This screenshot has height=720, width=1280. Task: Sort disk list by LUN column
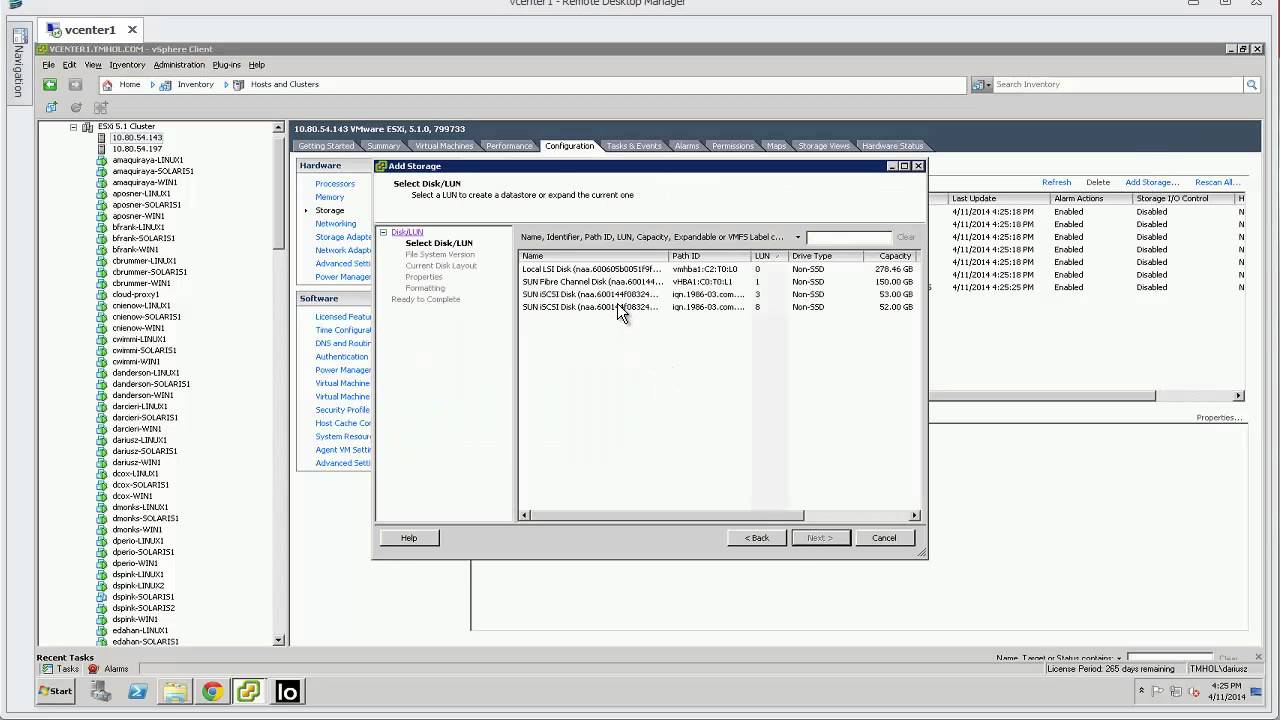(x=769, y=256)
